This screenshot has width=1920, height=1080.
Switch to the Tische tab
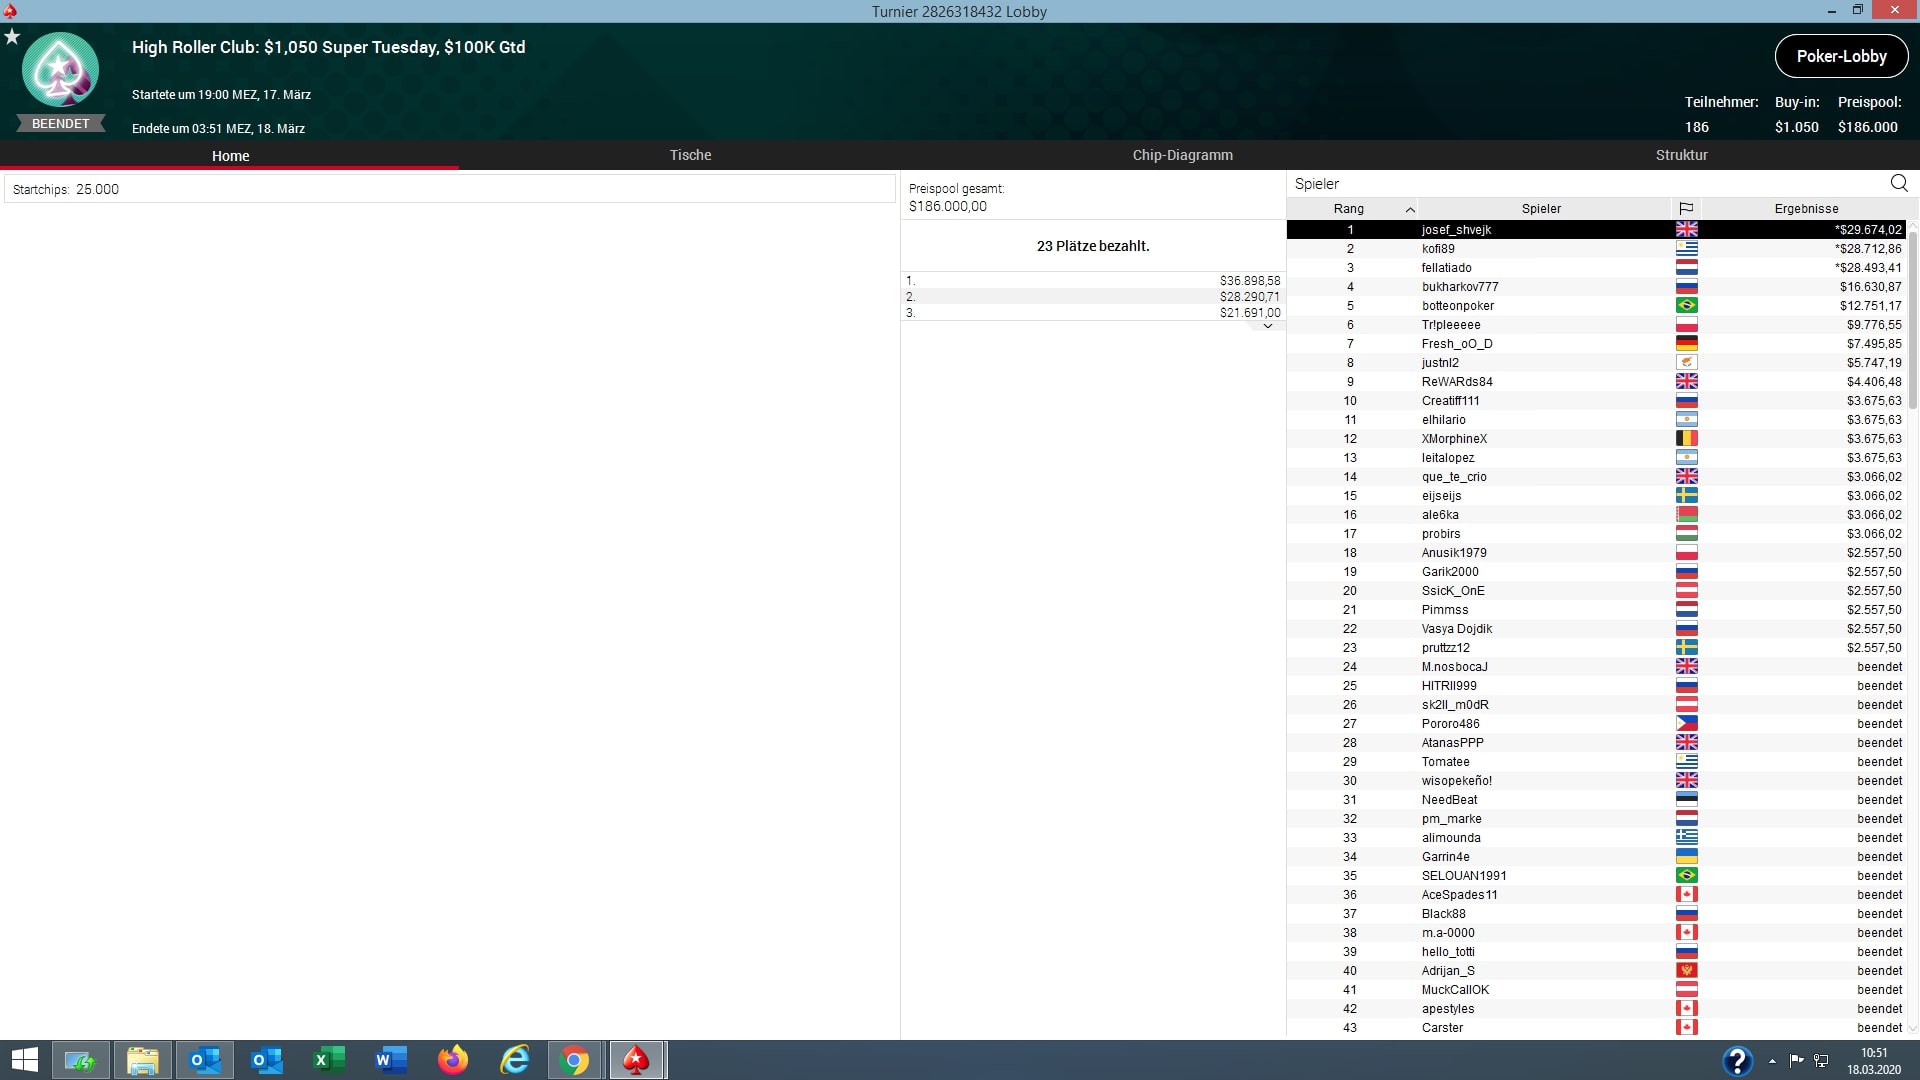point(690,155)
